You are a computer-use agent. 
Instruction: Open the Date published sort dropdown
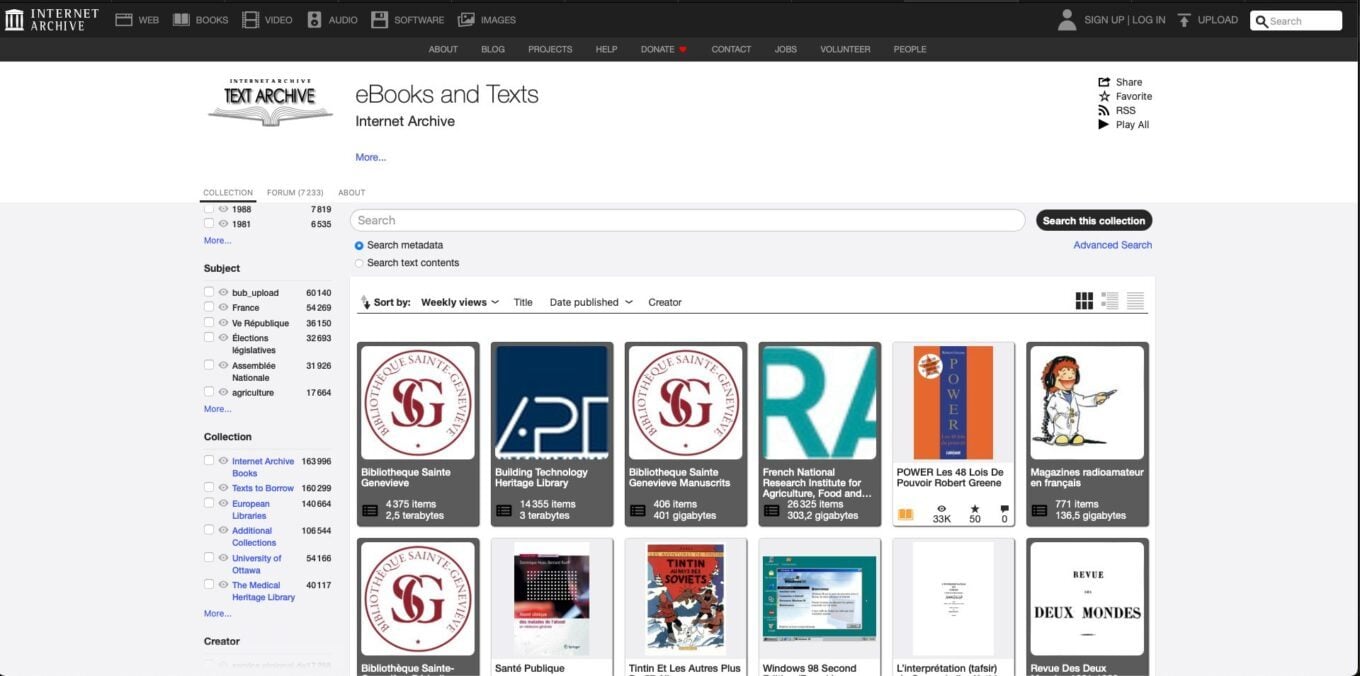coord(591,302)
